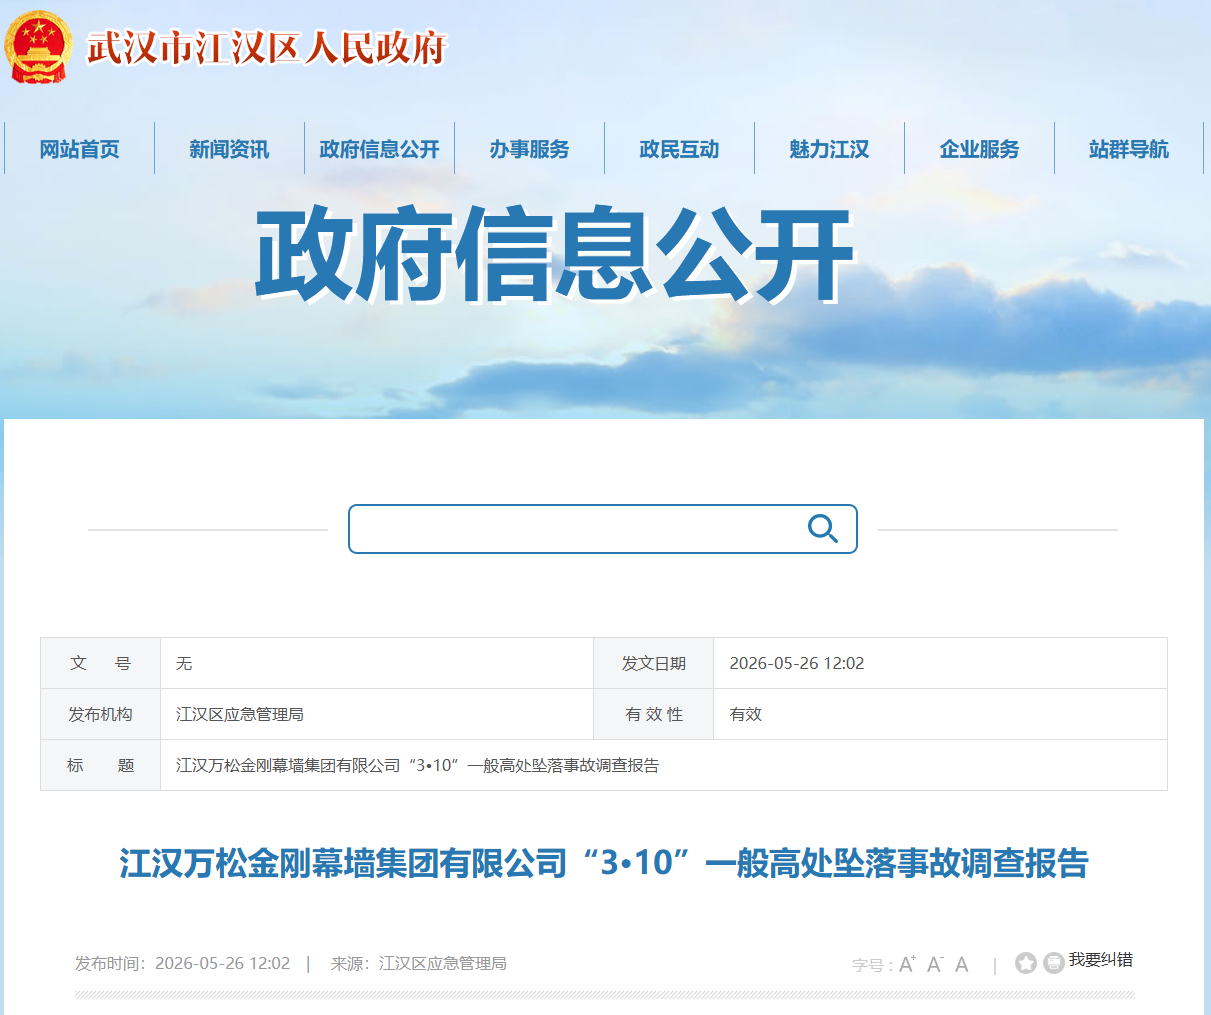This screenshot has width=1211, height=1015.
Task: Click the magnifier search icon
Action: coord(822,529)
